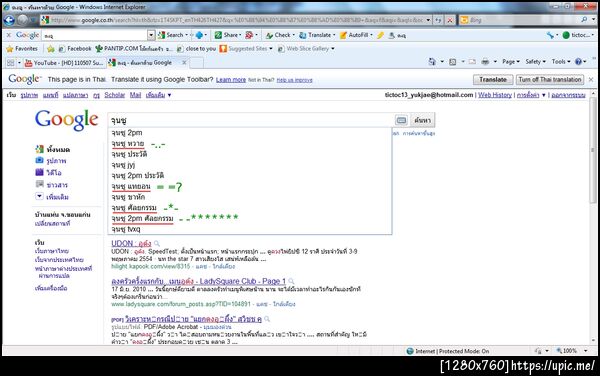Screen dimensions: 600x376
Task: Click the Home icon in command bar
Action: [432, 62]
